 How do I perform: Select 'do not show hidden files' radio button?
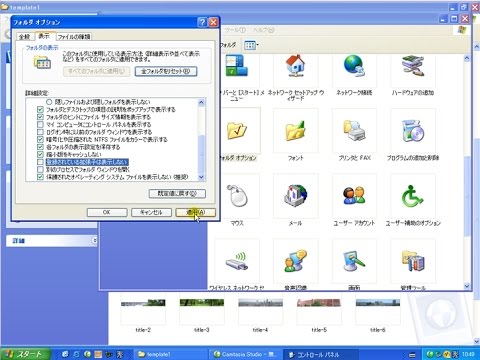pyautogui.click(x=49, y=102)
